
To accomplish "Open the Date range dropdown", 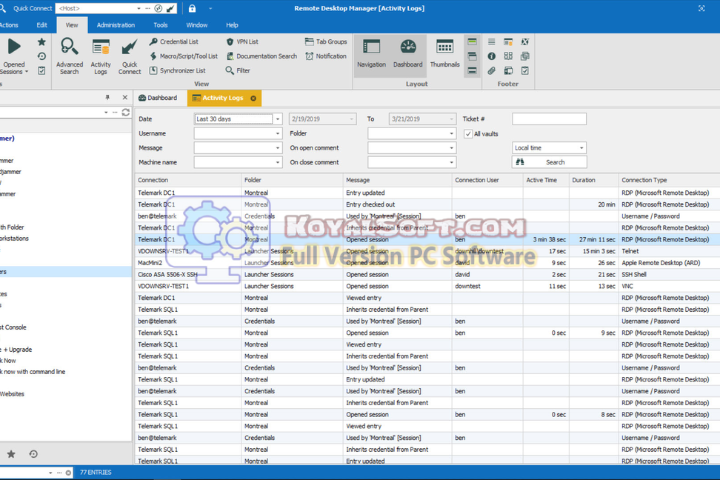I will (x=277, y=119).
